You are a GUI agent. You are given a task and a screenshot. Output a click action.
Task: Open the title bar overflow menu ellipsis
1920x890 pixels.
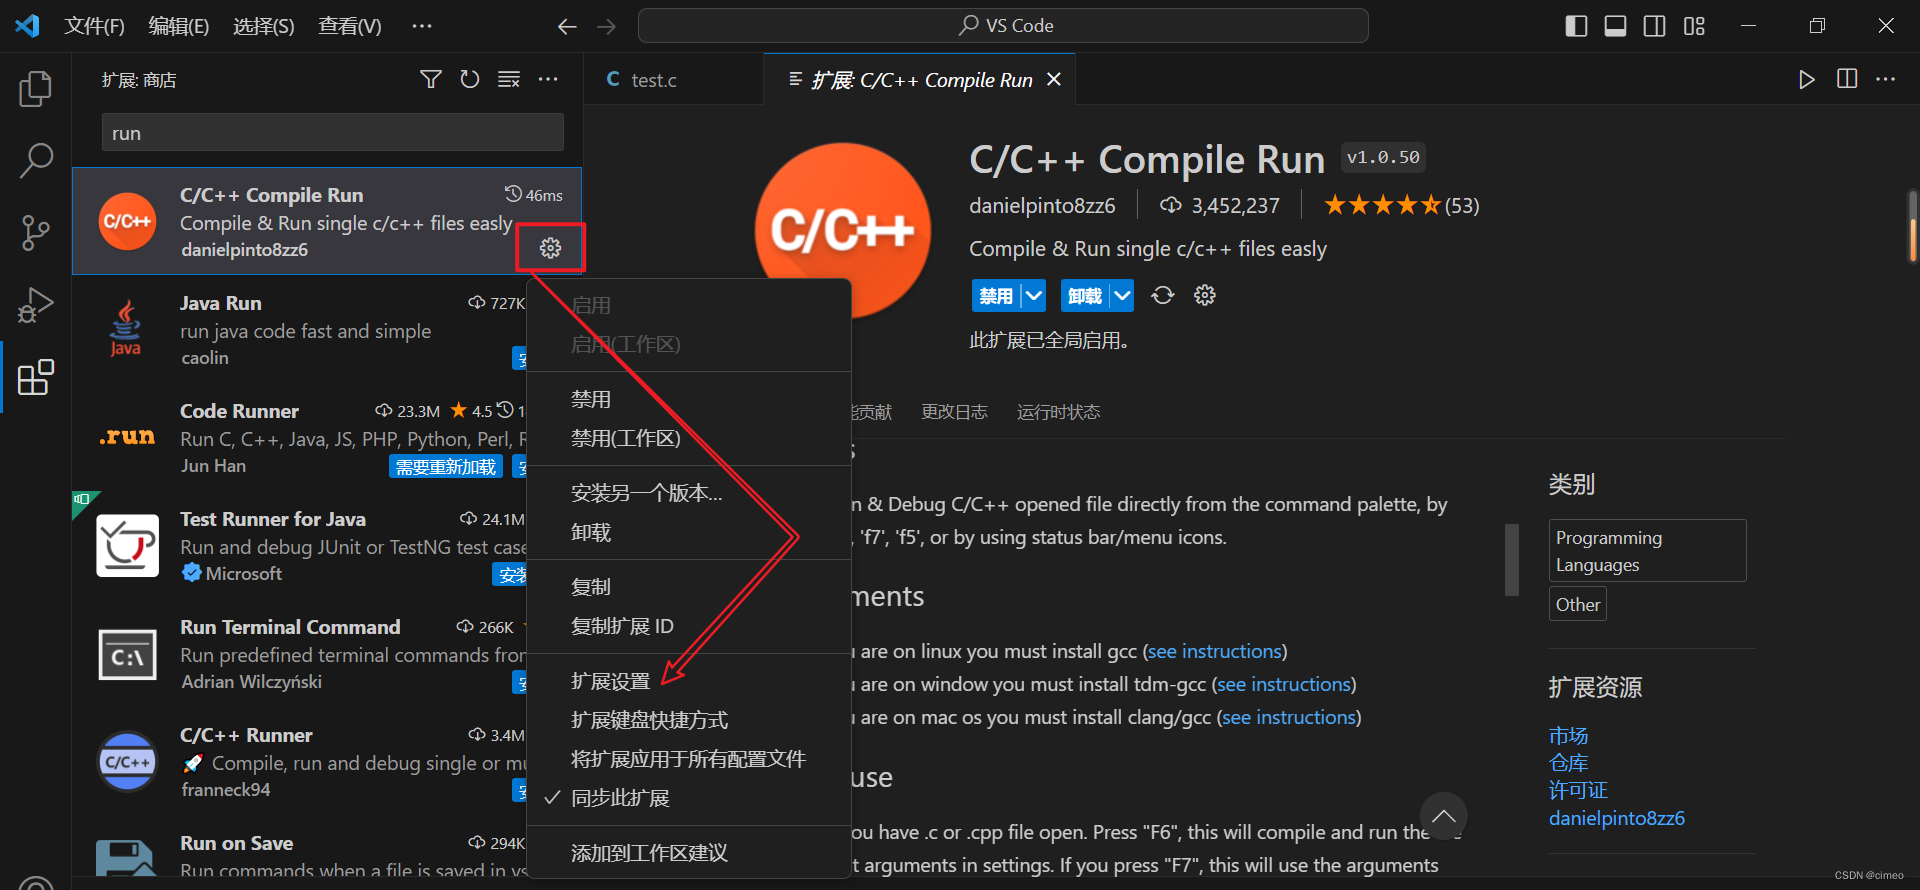(422, 26)
